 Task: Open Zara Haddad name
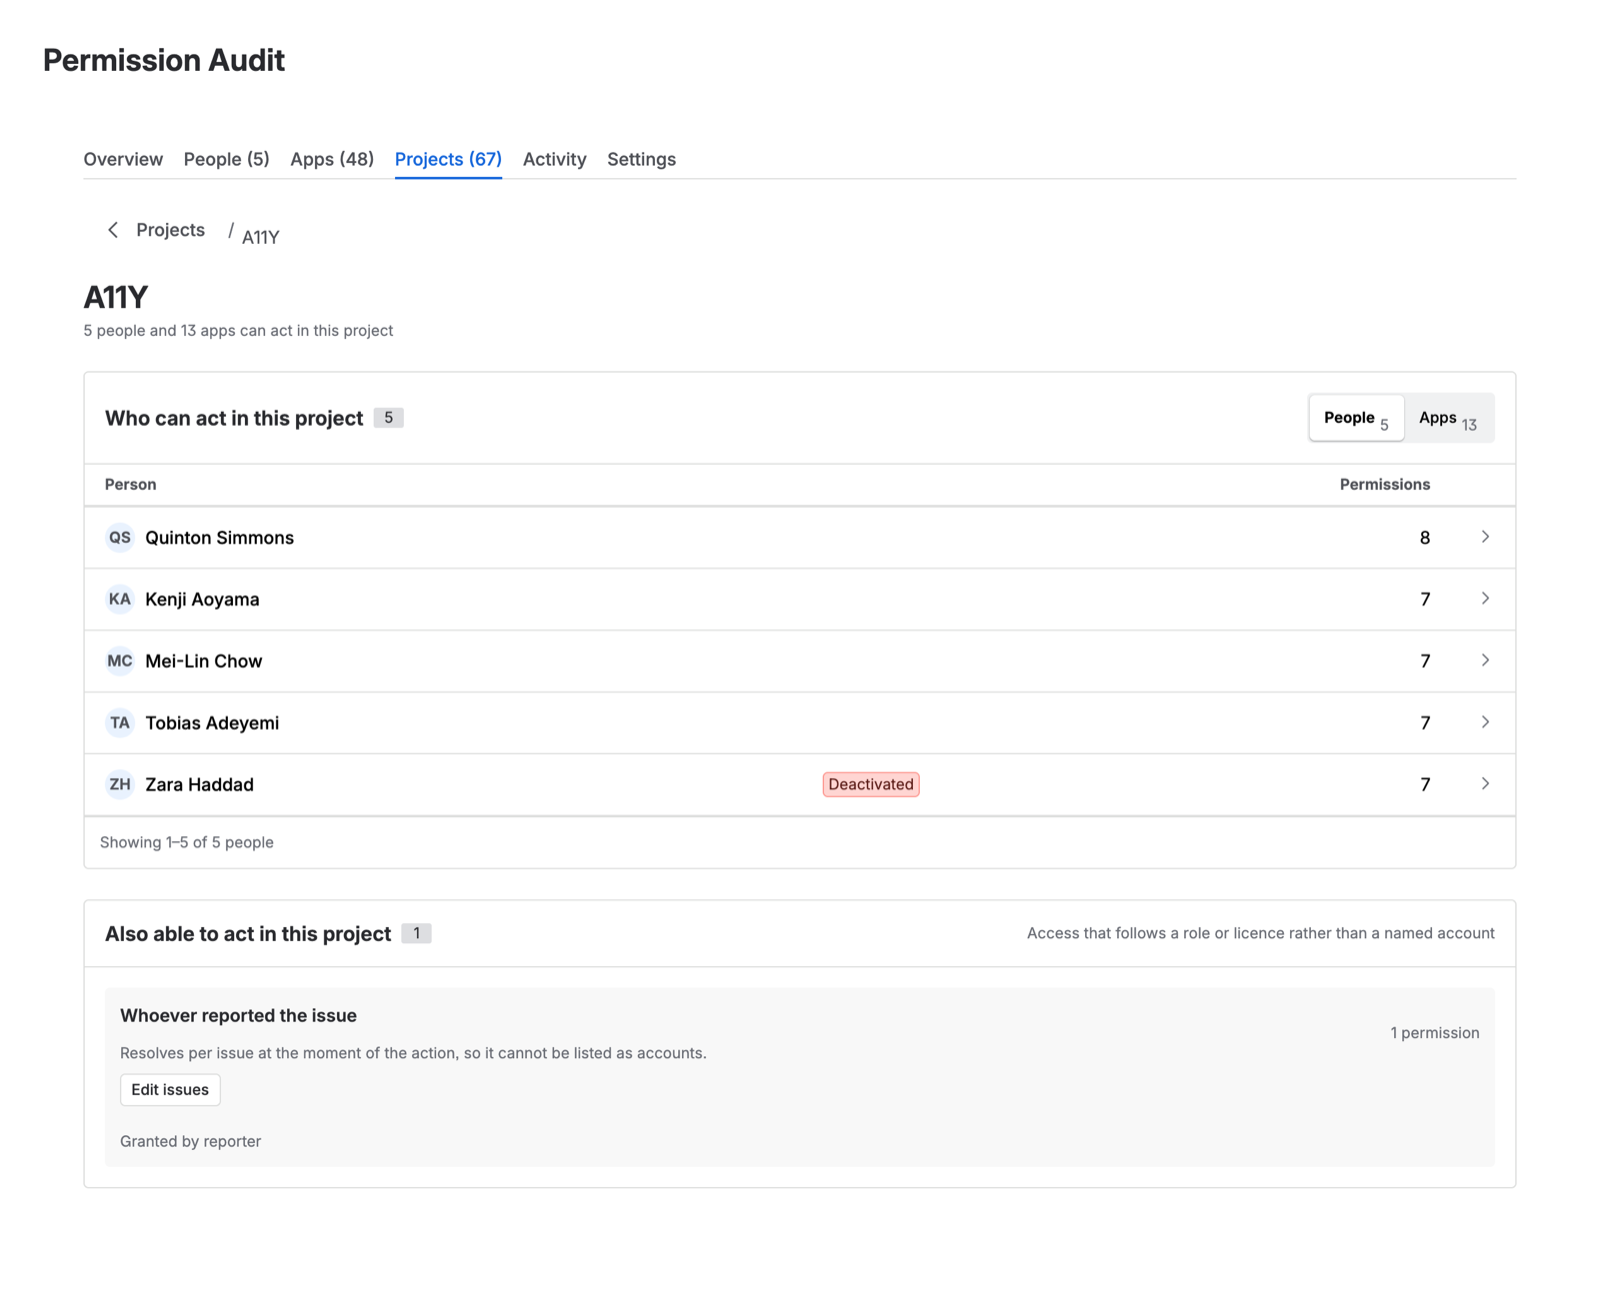[x=199, y=785]
